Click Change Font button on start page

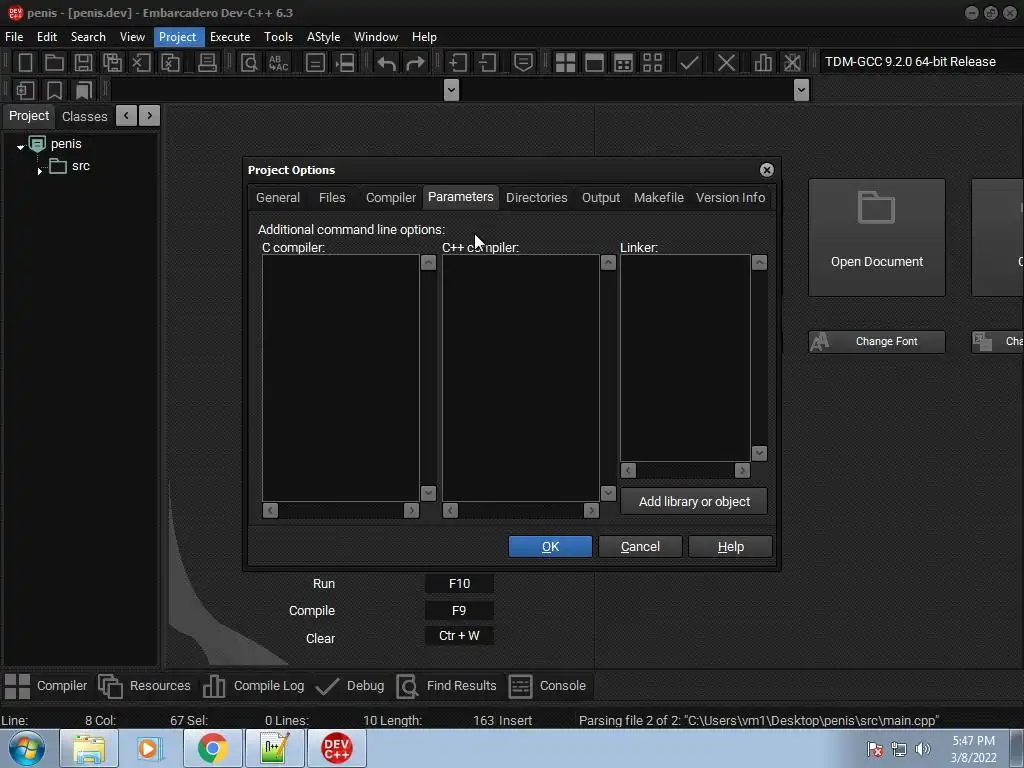(x=876, y=342)
